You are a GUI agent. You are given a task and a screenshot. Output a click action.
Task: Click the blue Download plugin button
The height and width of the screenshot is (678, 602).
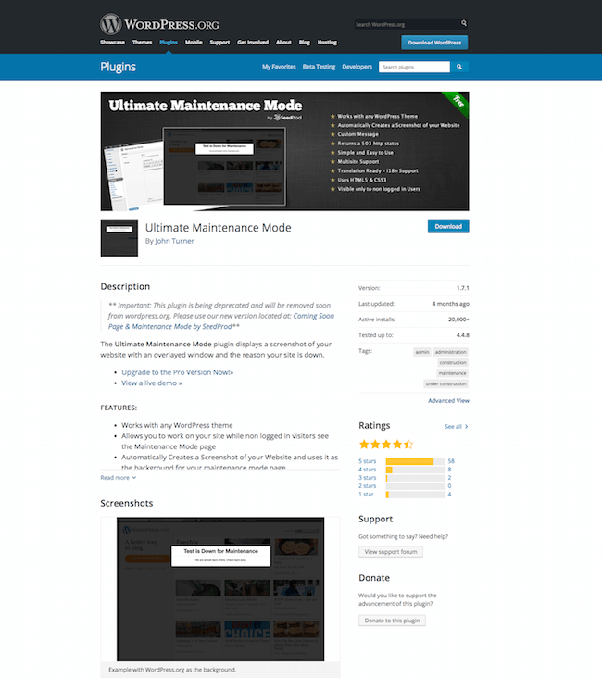coord(448,226)
